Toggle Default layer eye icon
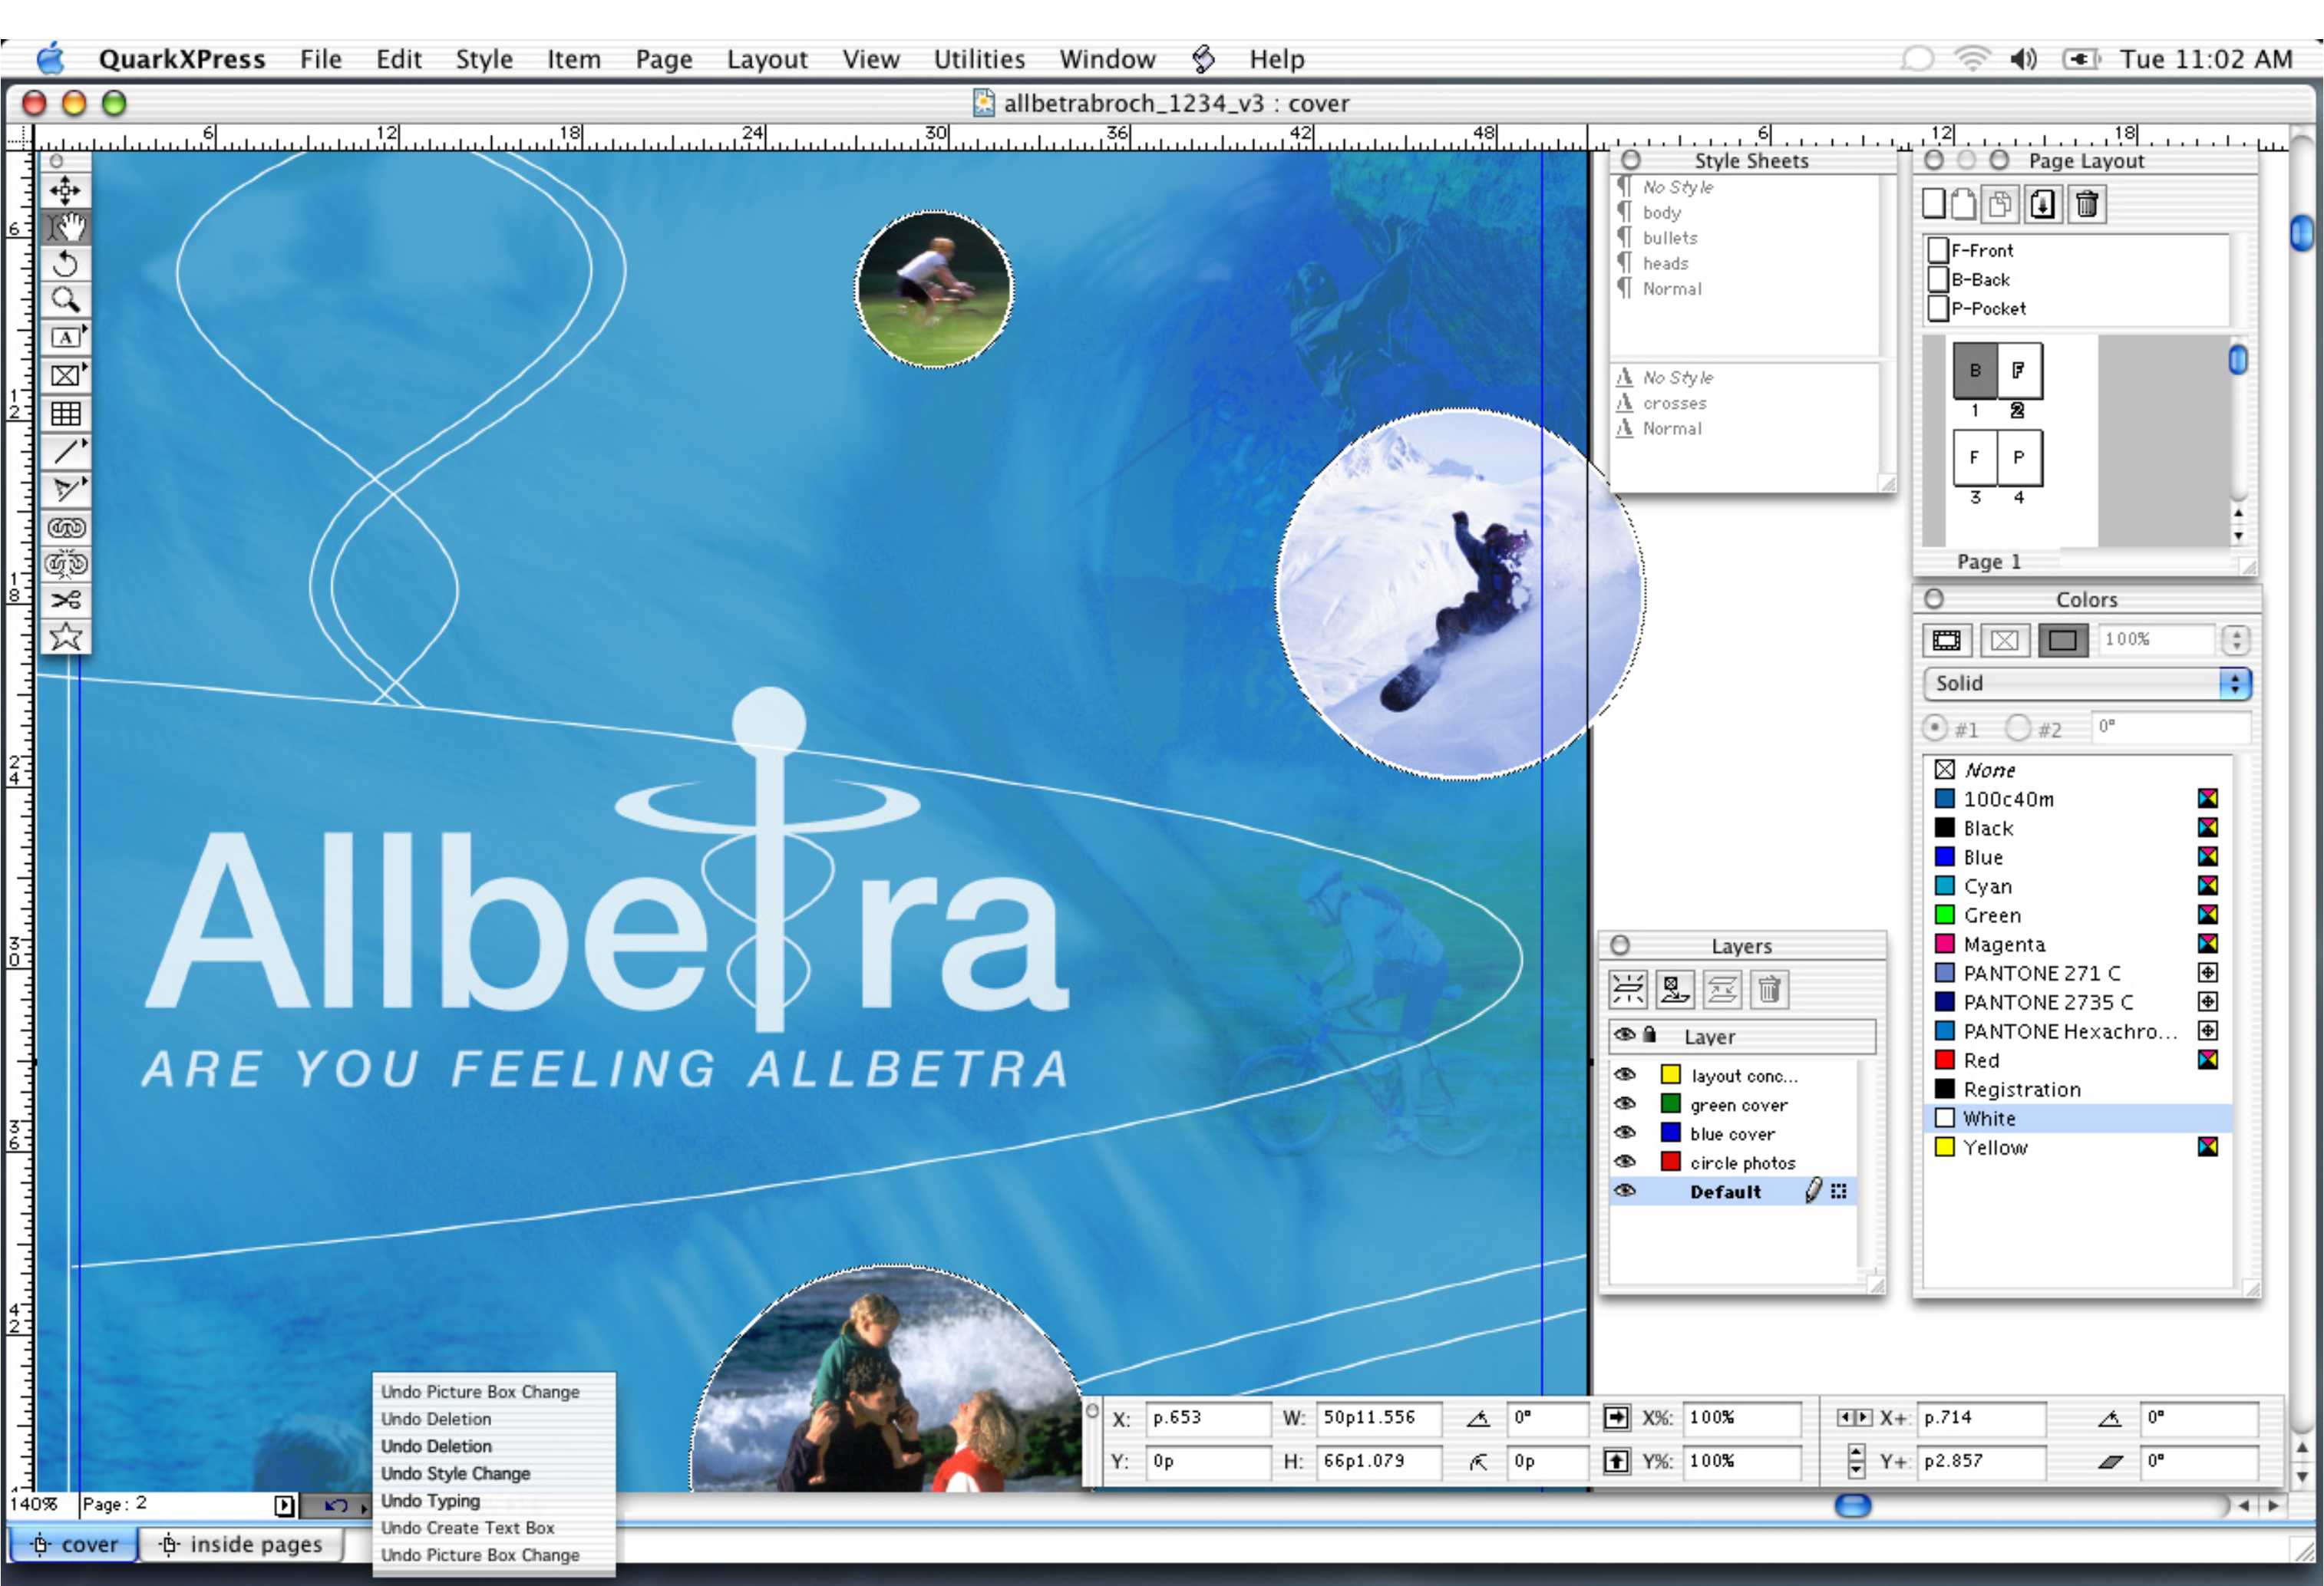Screen dimensions: 2324x1586 1625,1190
